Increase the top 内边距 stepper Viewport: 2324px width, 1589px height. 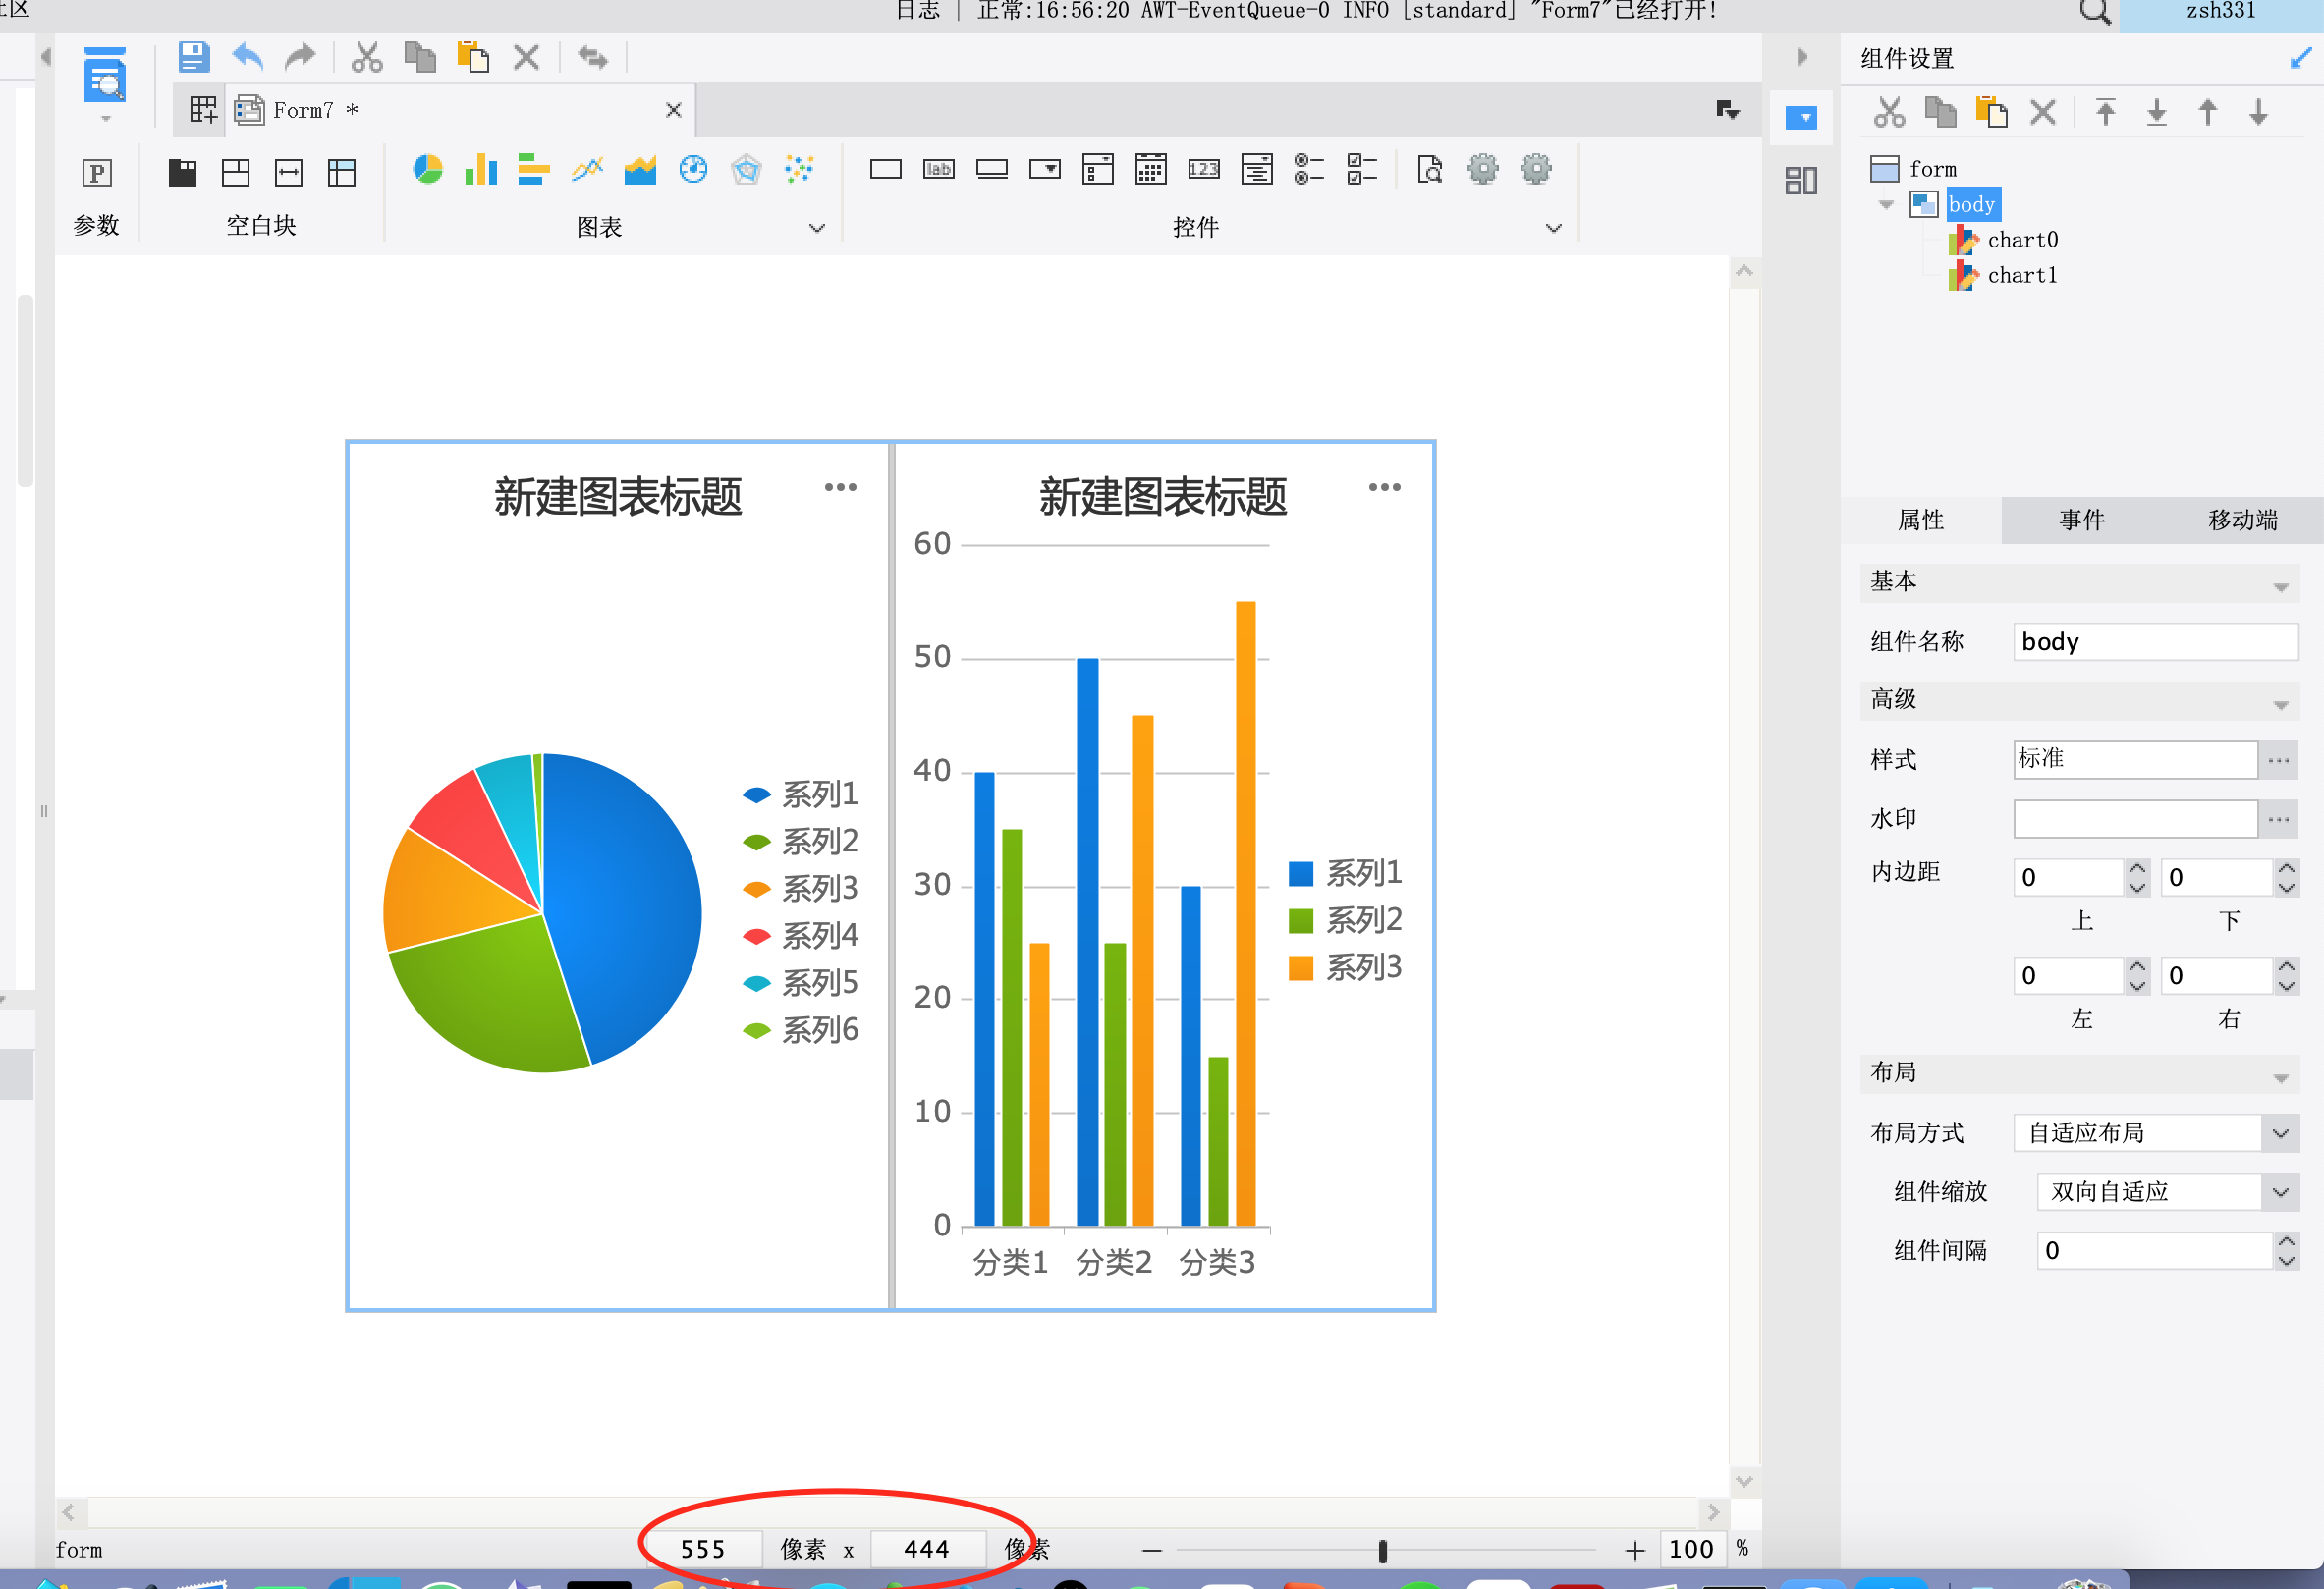(x=2137, y=869)
